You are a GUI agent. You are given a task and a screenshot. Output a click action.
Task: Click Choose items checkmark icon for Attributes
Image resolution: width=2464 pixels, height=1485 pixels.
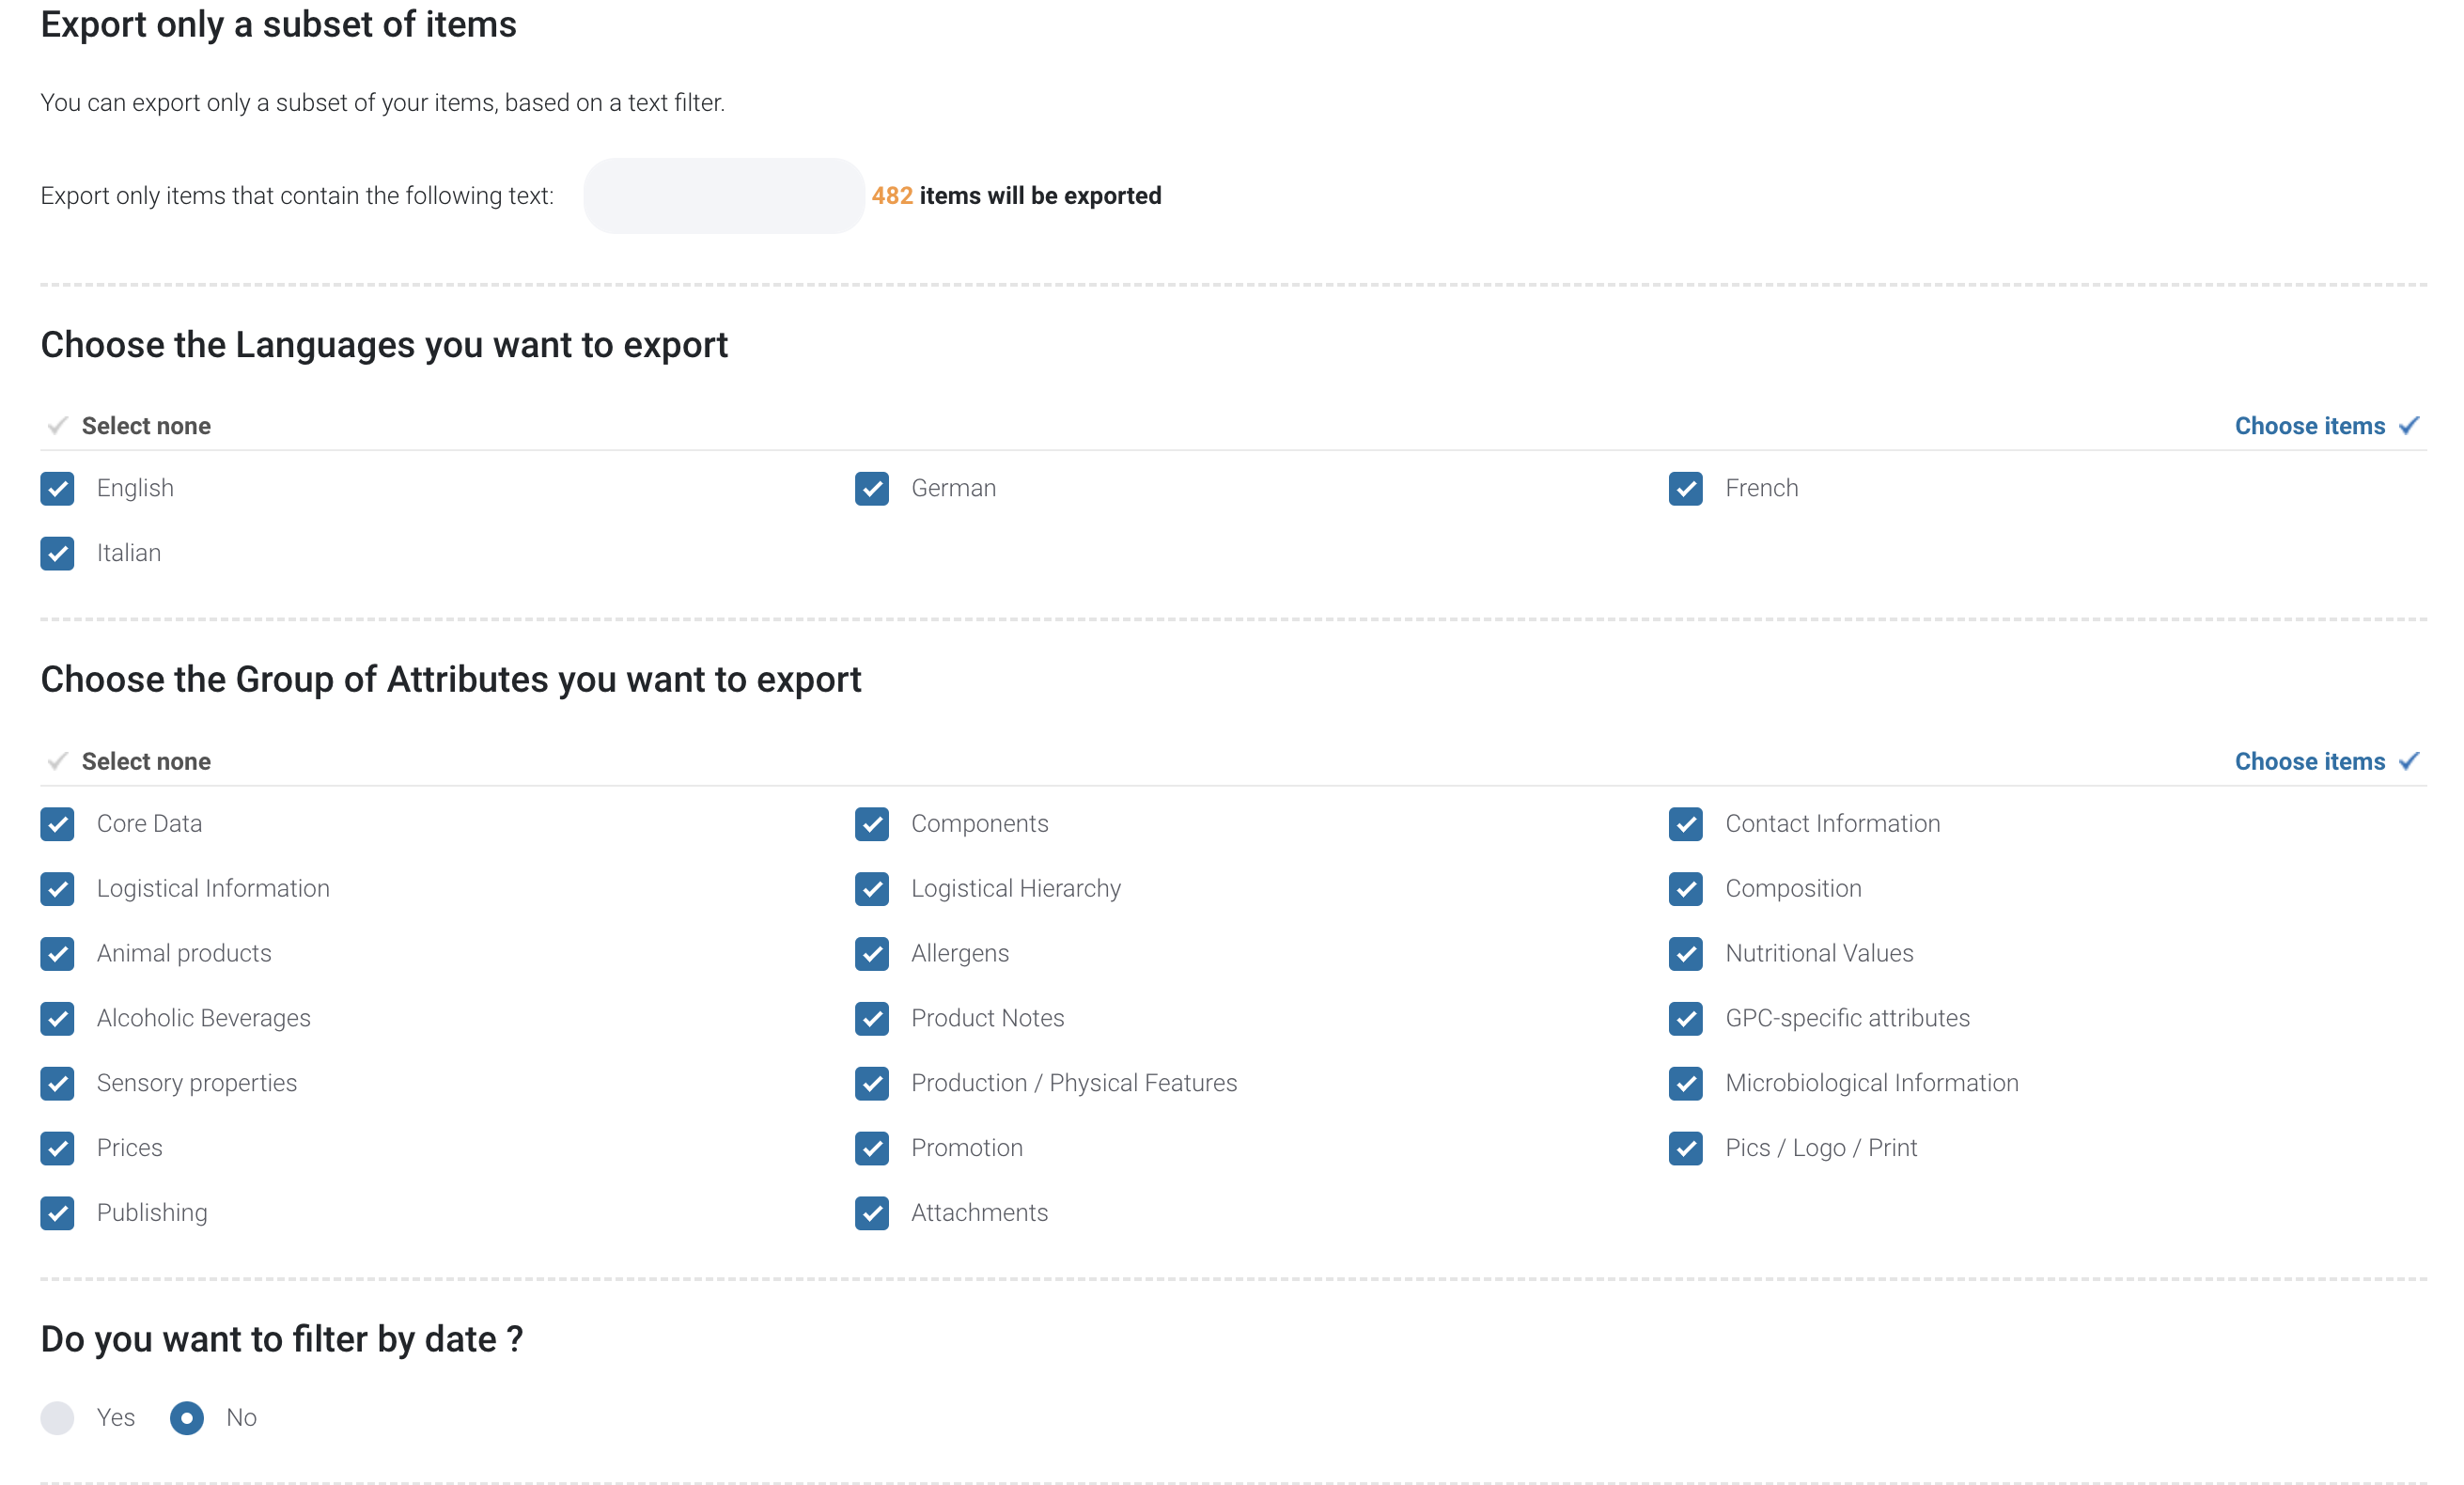pyautogui.click(x=2409, y=761)
